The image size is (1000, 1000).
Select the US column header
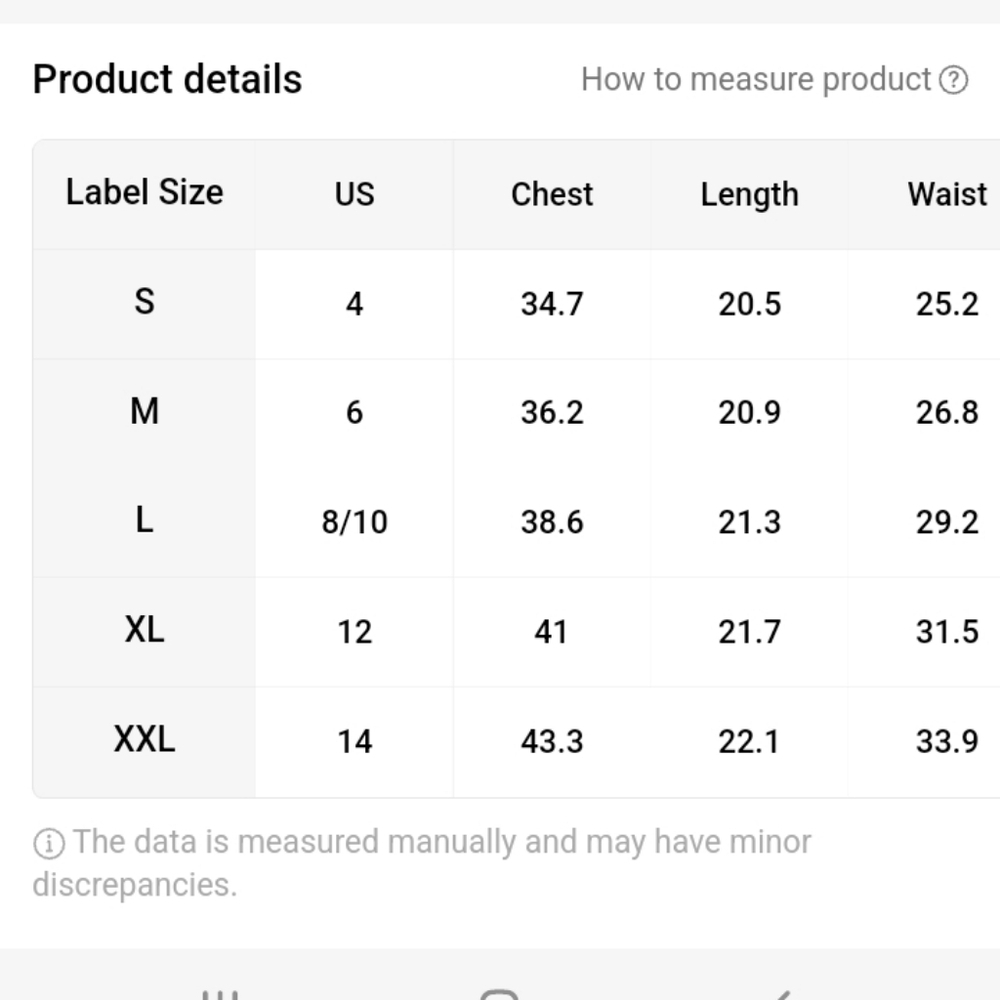tap(354, 194)
